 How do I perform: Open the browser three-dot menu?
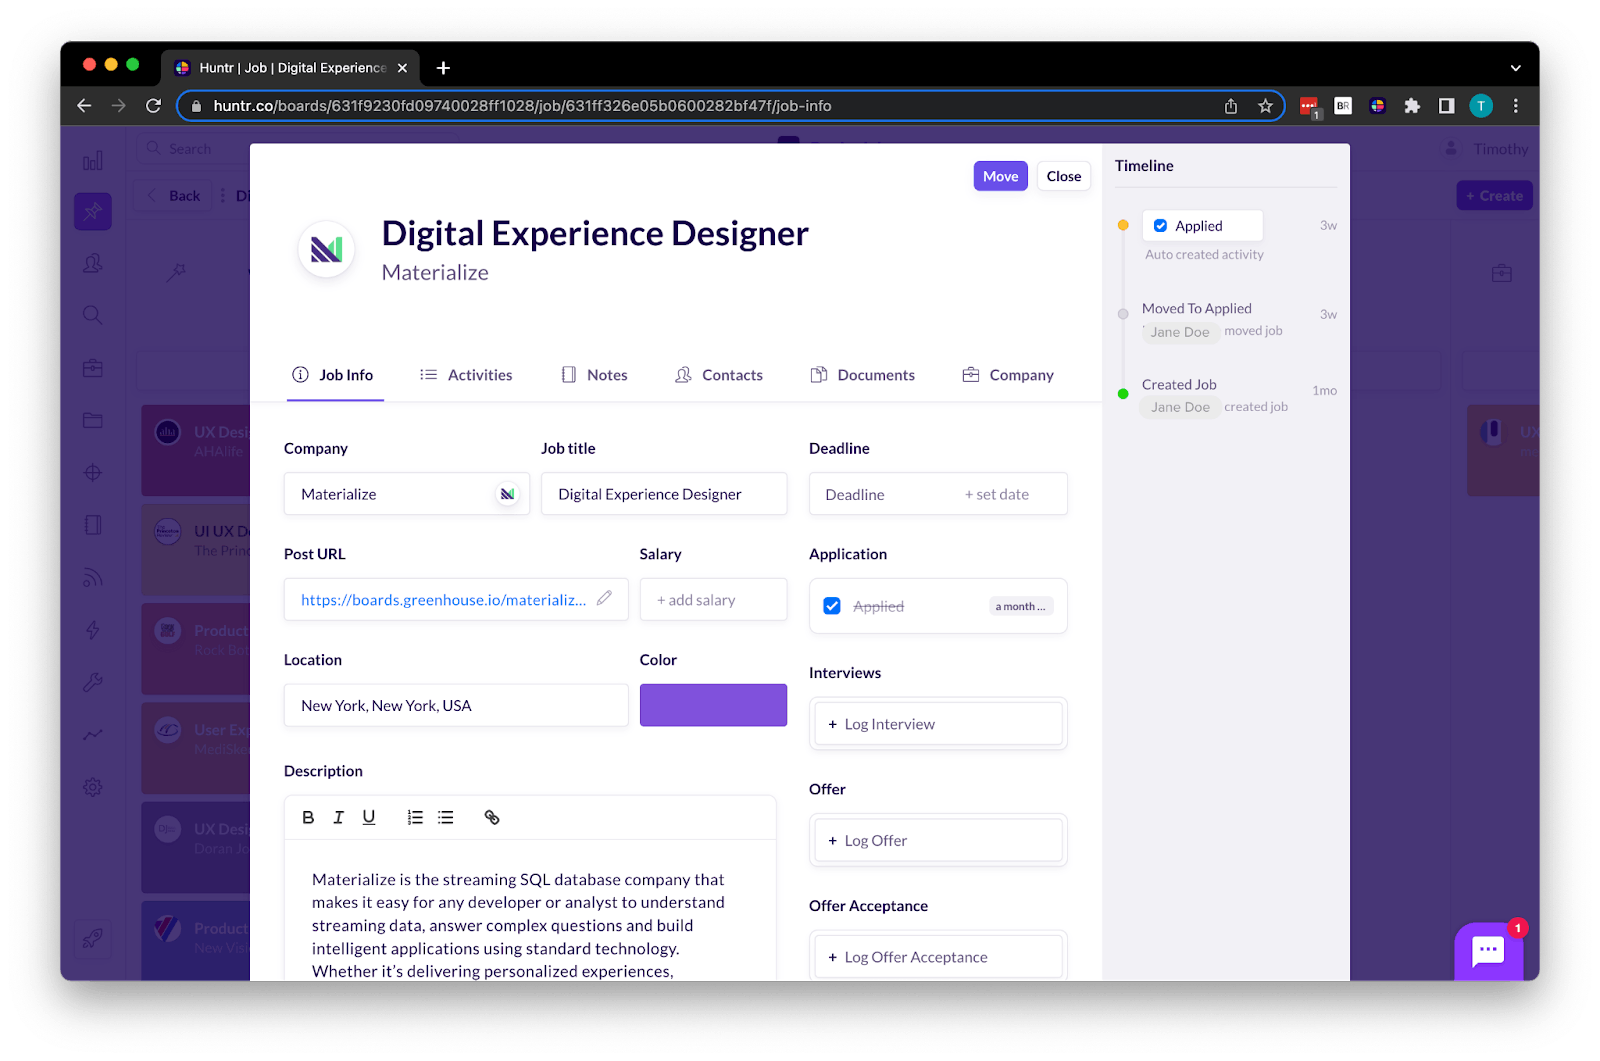[x=1516, y=106]
